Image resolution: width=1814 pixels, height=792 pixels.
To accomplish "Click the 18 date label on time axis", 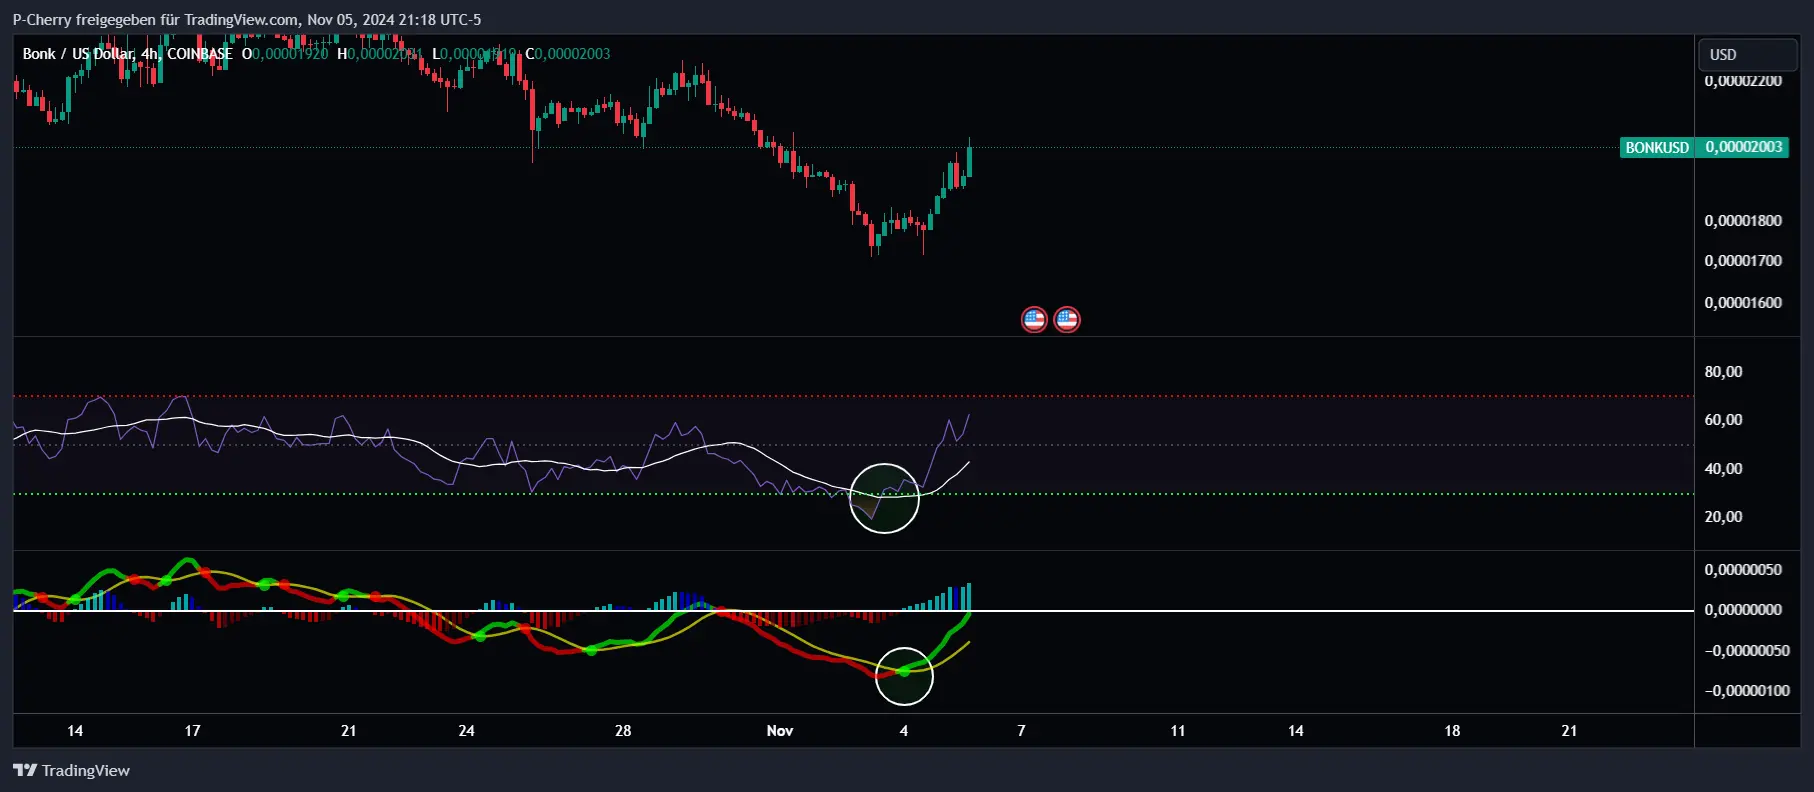I will 1452,731.
